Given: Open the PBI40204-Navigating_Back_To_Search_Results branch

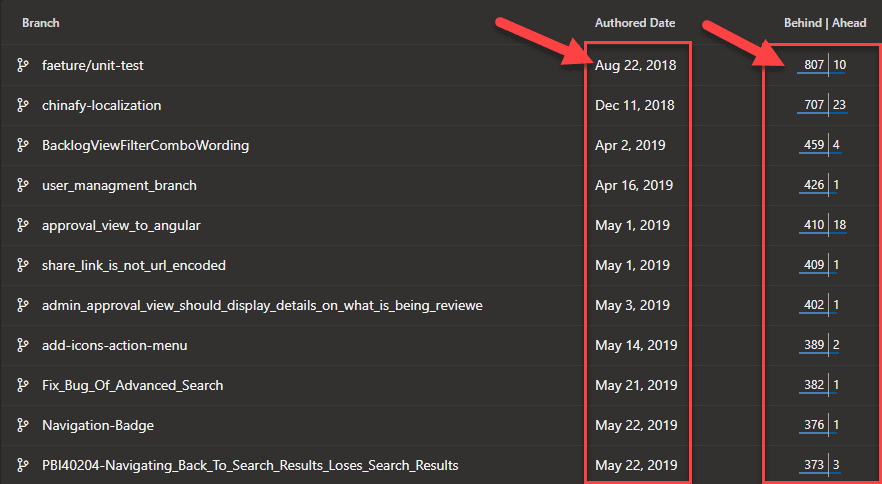Looking at the screenshot, I should click(x=250, y=465).
